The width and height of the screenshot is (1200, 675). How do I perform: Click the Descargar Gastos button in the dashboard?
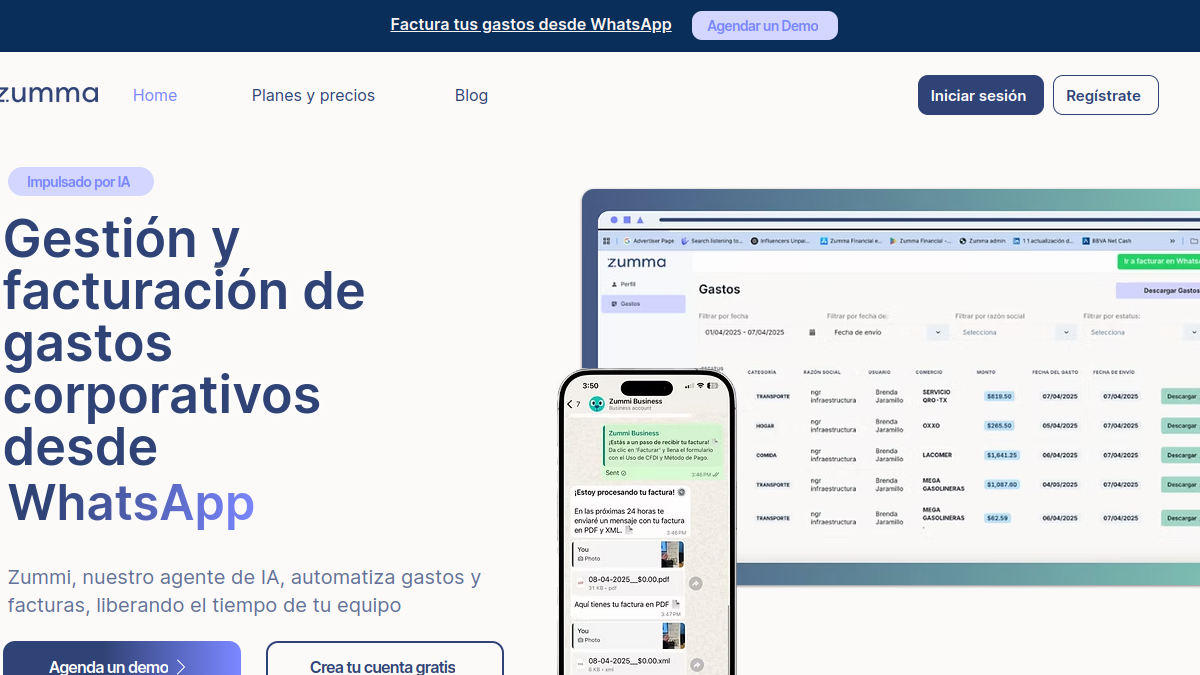coord(1158,291)
